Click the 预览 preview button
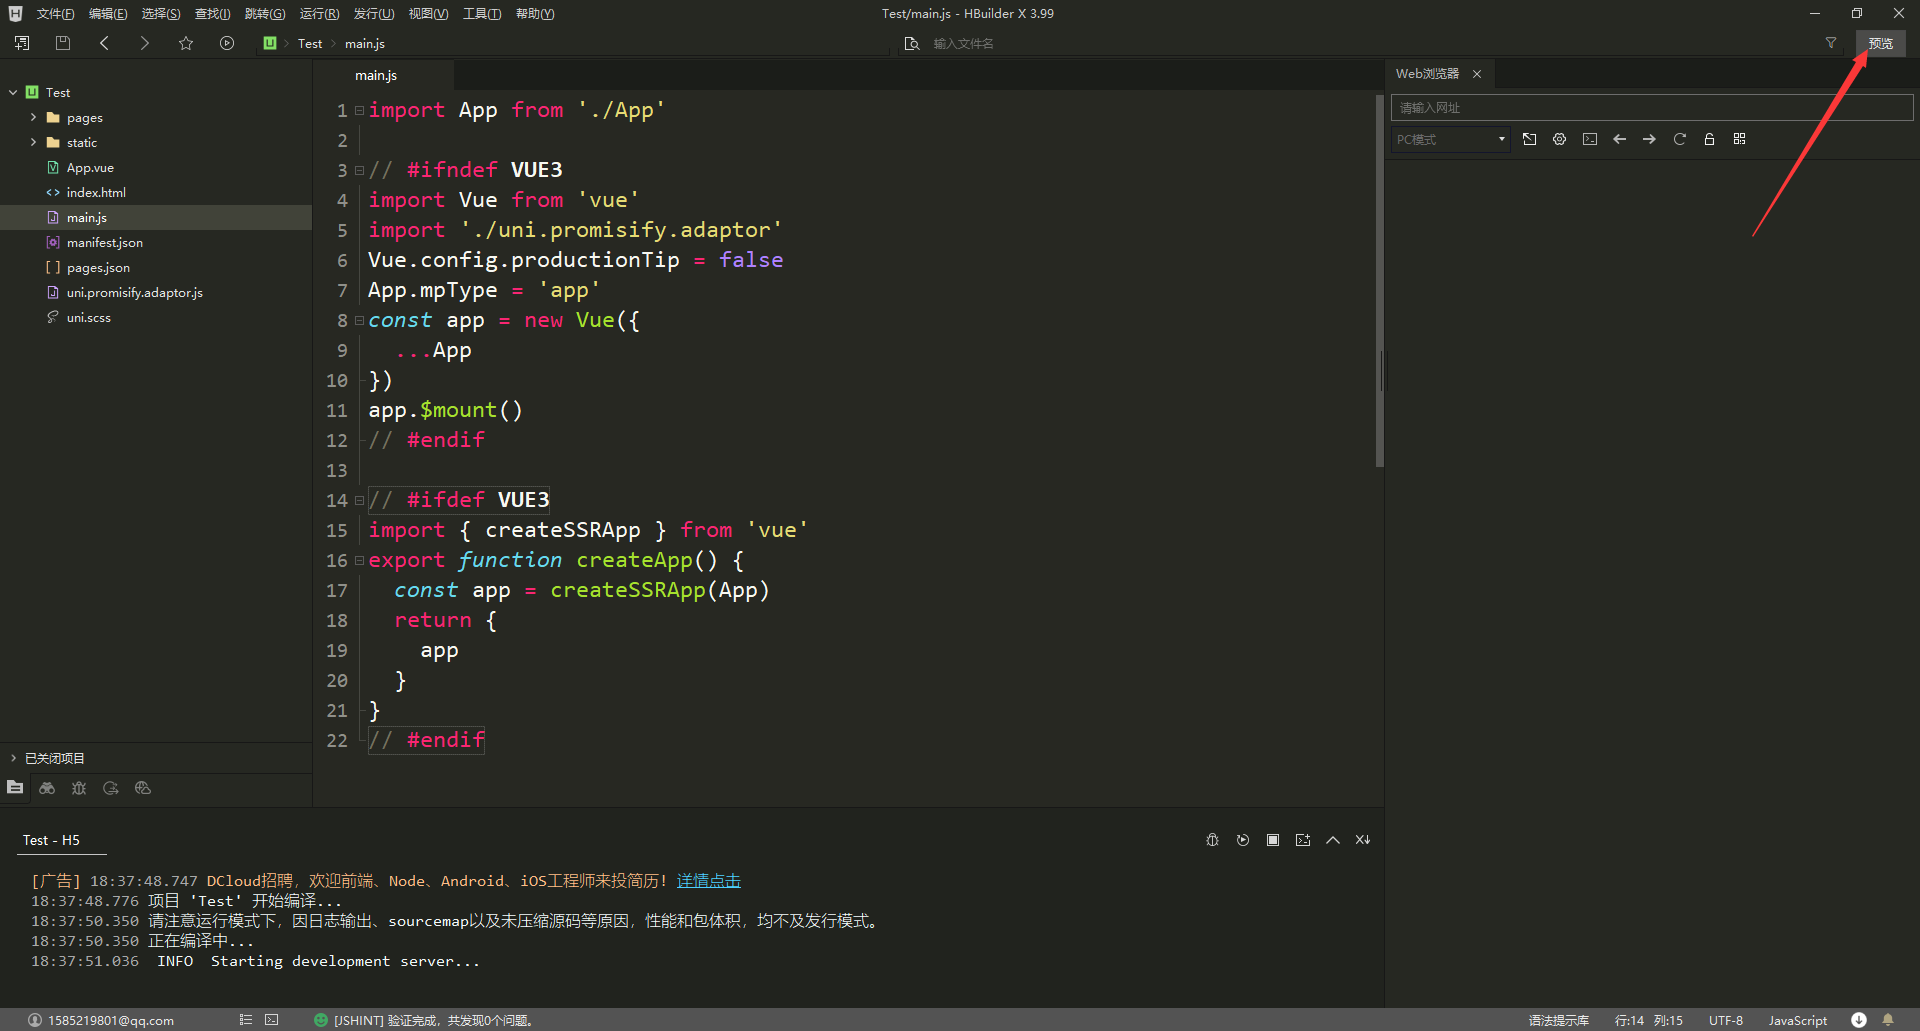 (x=1880, y=43)
